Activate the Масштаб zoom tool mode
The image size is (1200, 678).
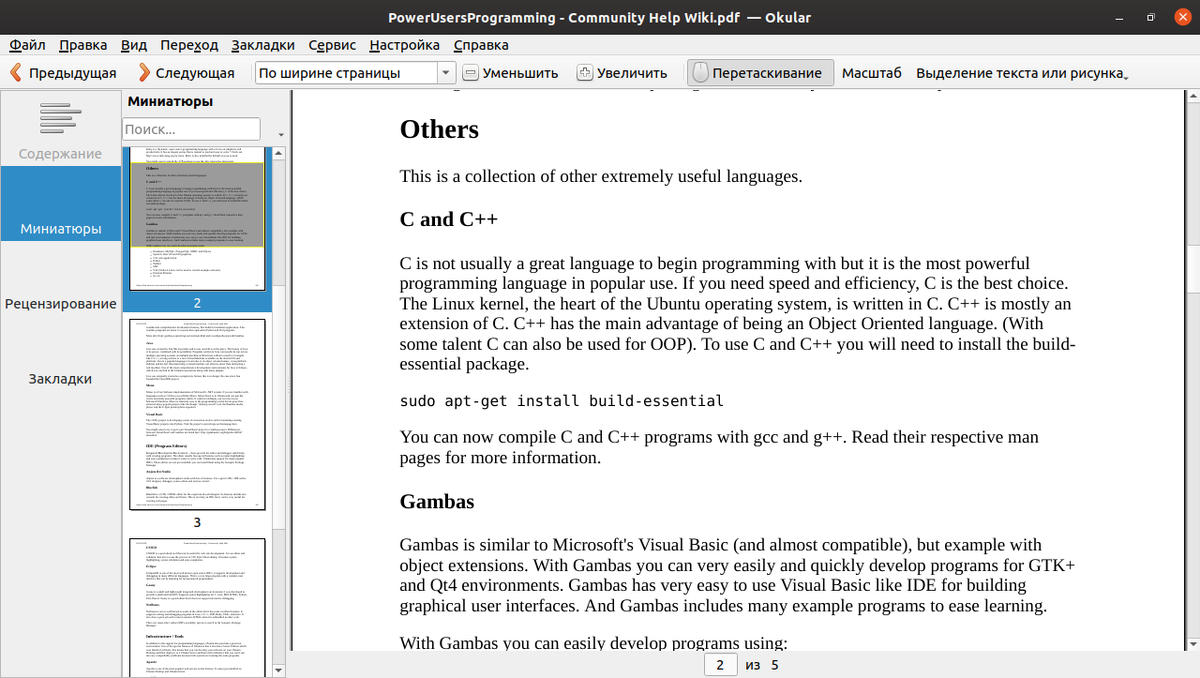[x=871, y=73]
